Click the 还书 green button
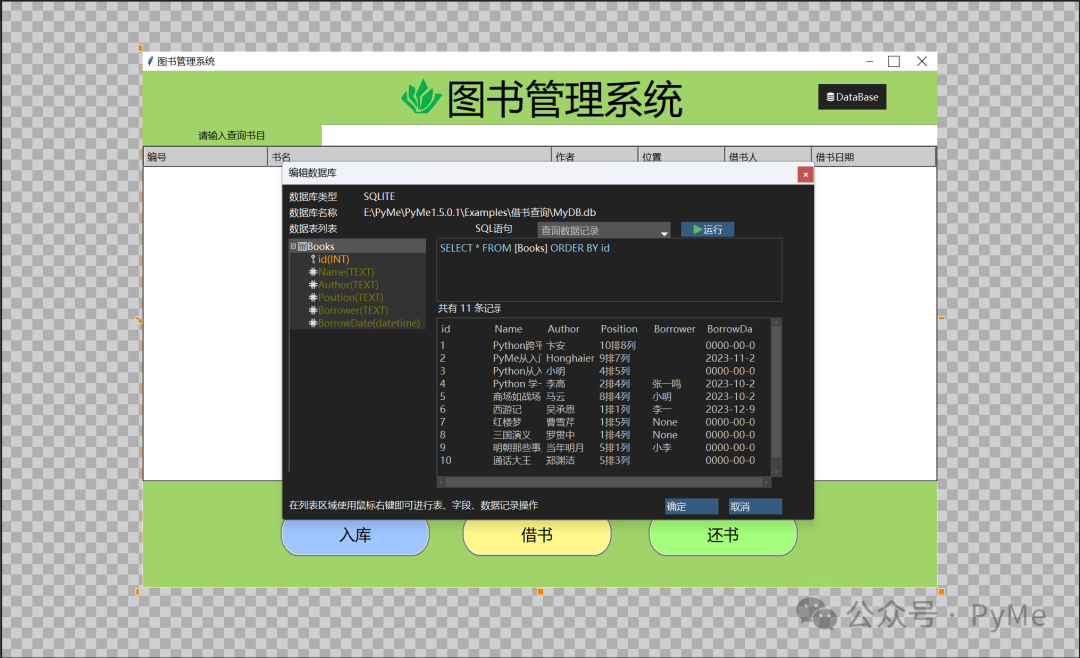The image size is (1080, 658). (x=723, y=535)
